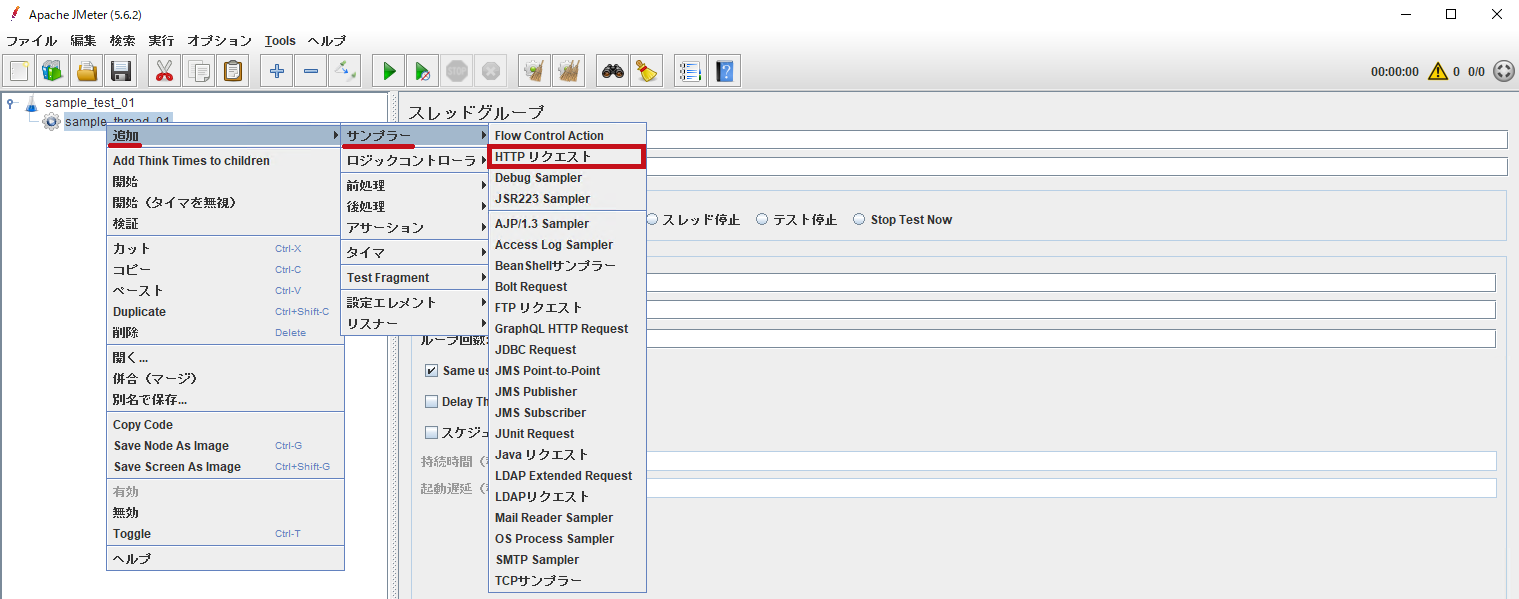Click the 起動遅延 input field
This screenshot has height=599, width=1519.
pos(1072,488)
